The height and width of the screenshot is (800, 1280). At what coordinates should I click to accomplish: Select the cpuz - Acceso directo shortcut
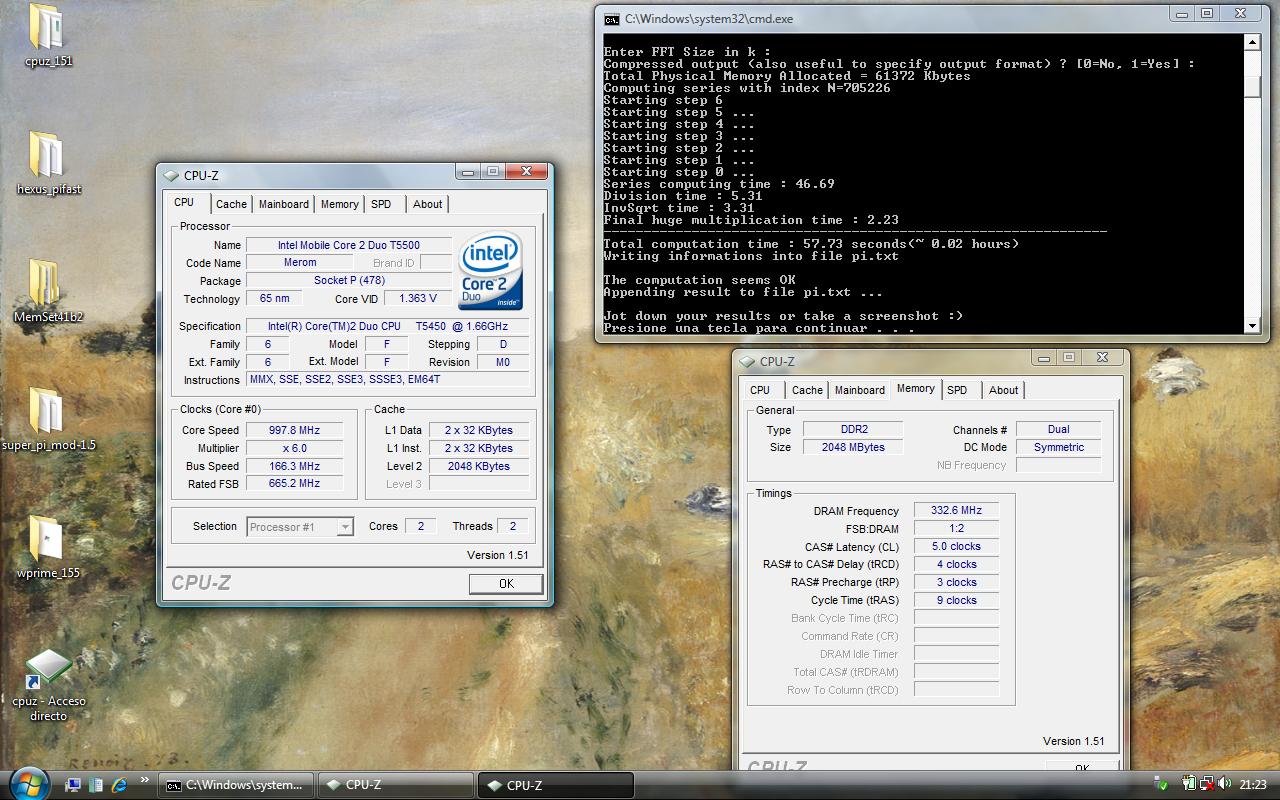pyautogui.click(x=47, y=685)
